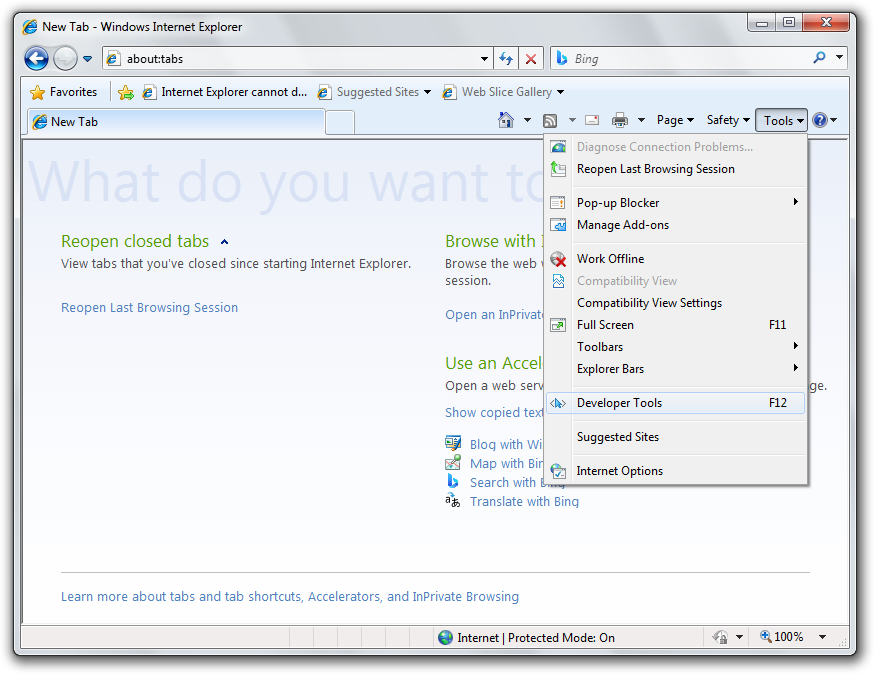Click the Pop-up Blocker menu icon
The height and width of the screenshot is (676, 876).
pos(558,203)
